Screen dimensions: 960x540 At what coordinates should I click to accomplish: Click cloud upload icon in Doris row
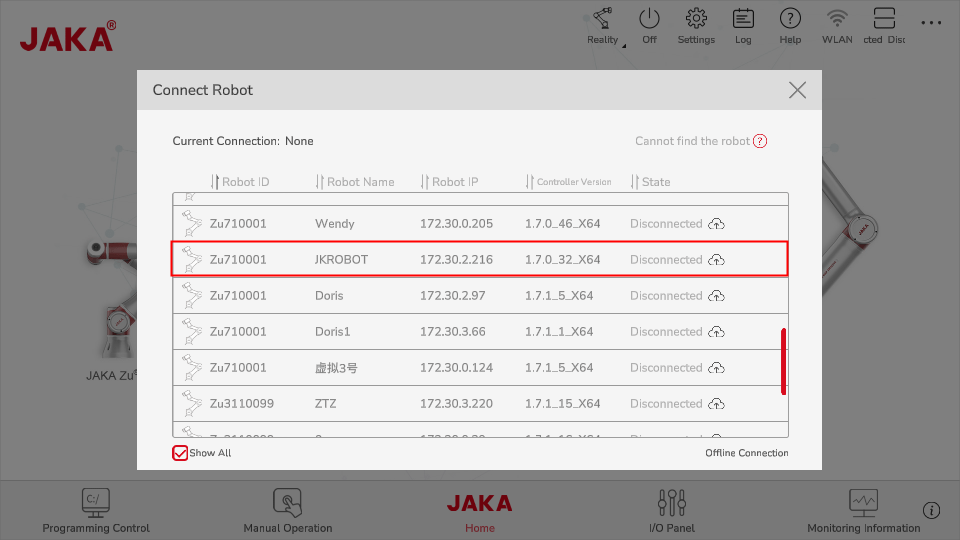pyautogui.click(x=716, y=296)
